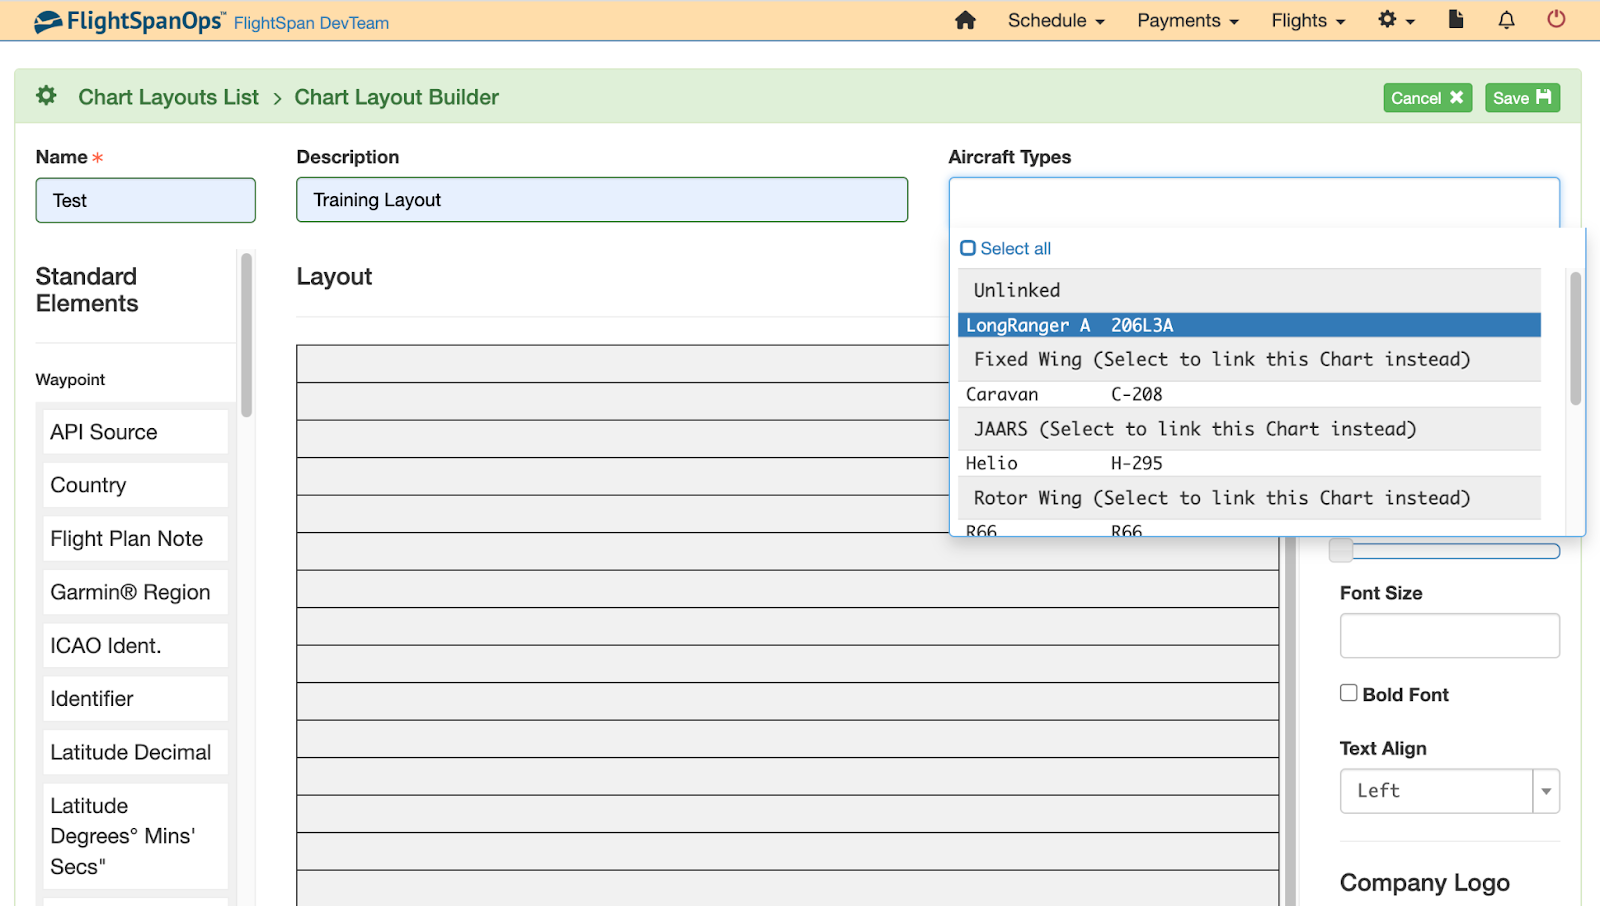Viewport: 1600px width, 906px height.
Task: Open the notifications bell
Action: 1506,20
